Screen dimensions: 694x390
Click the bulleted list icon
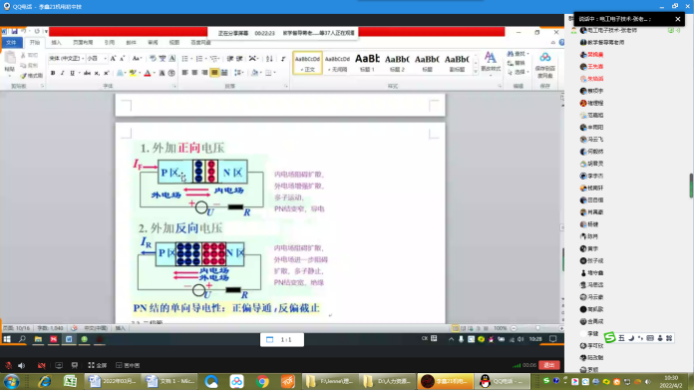coord(186,58)
